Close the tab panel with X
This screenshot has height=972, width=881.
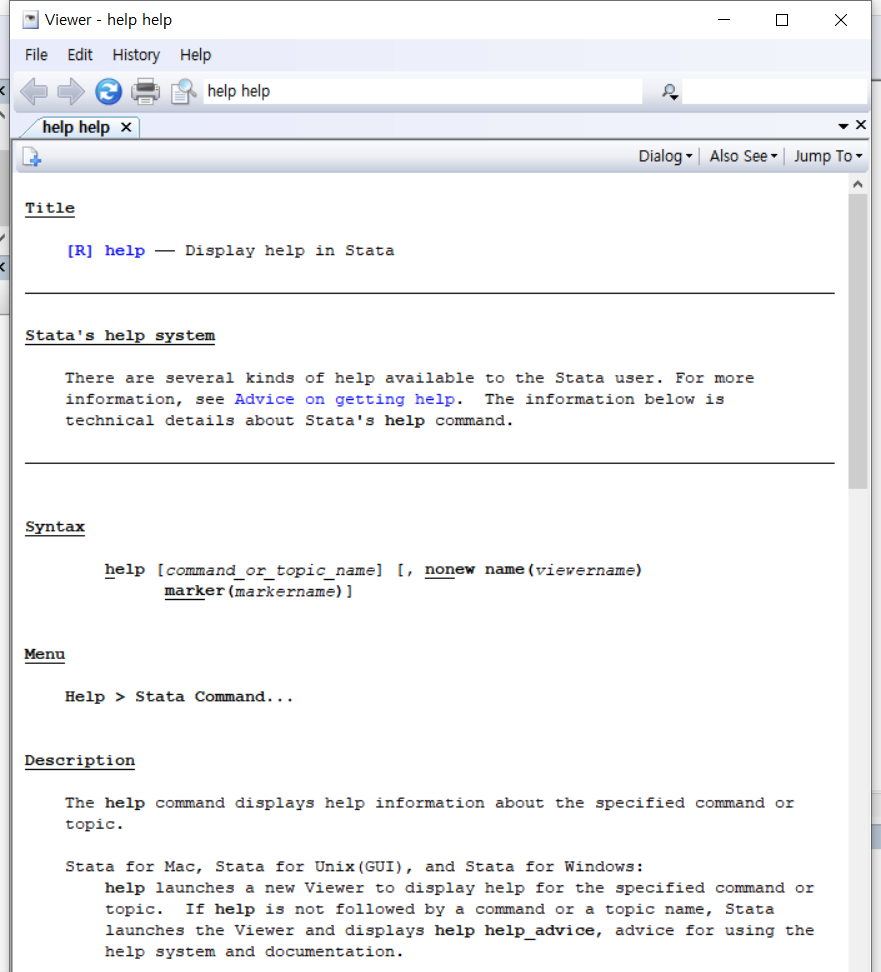[x=861, y=125]
